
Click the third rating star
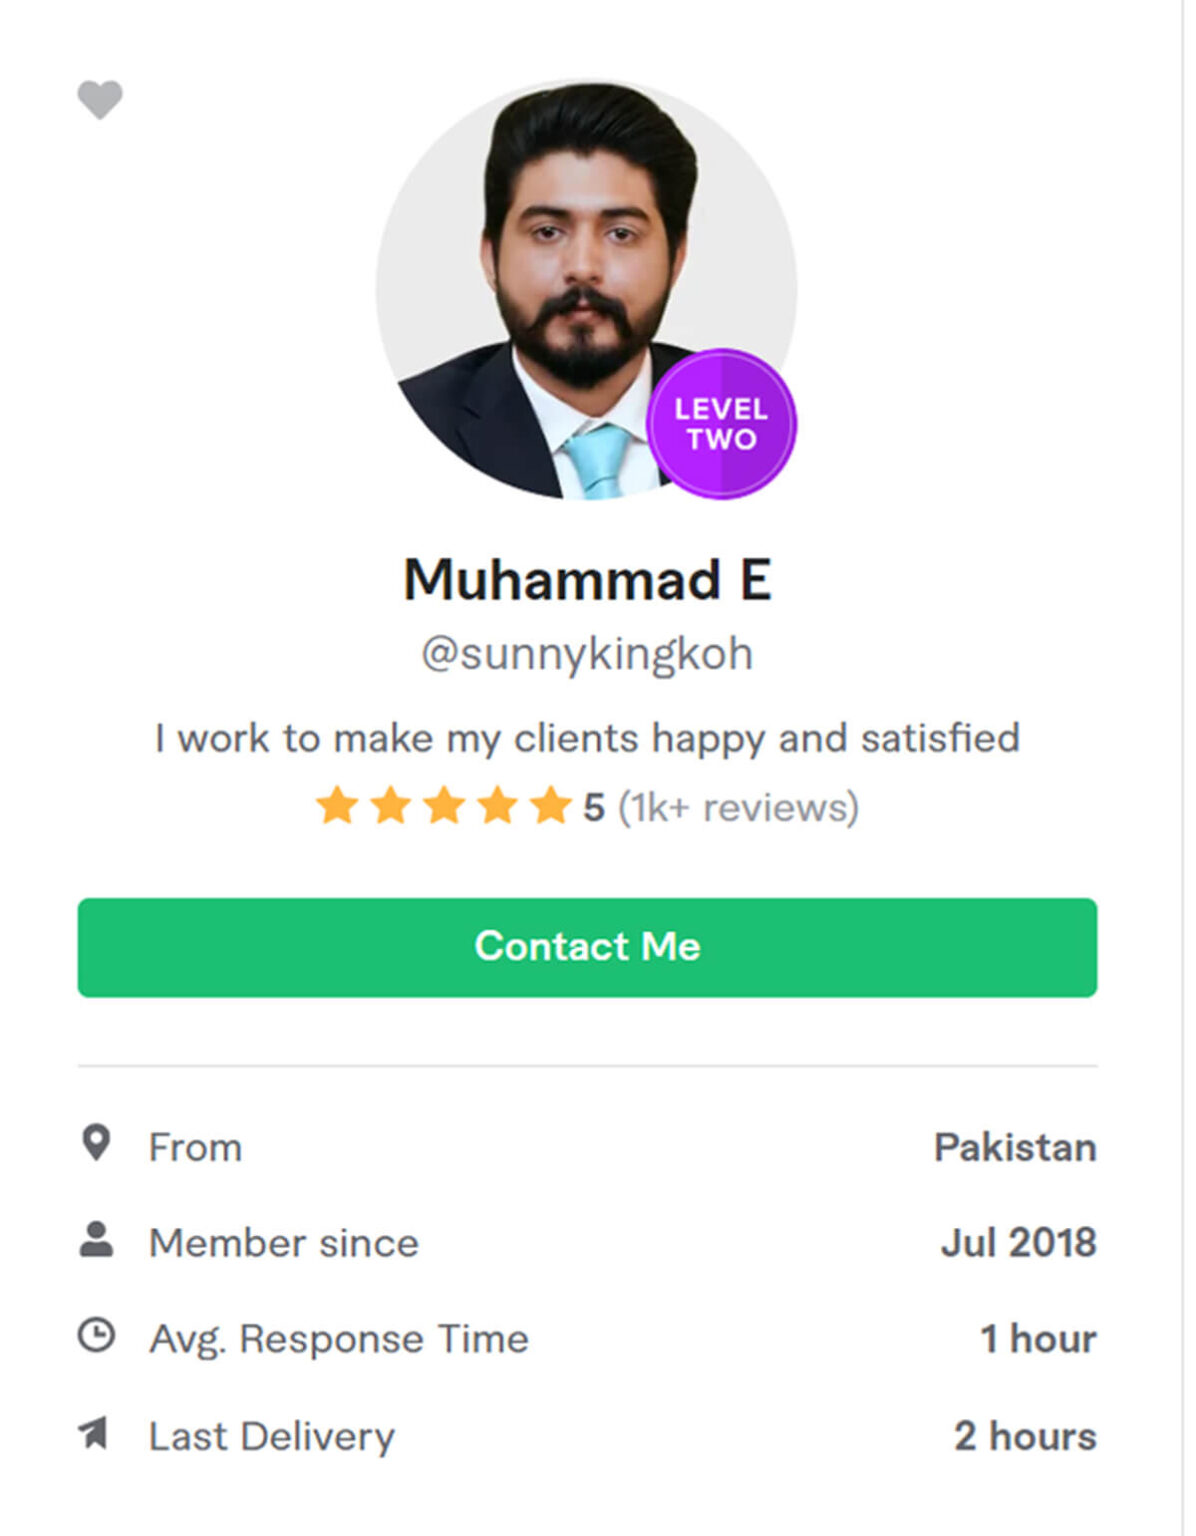[444, 806]
